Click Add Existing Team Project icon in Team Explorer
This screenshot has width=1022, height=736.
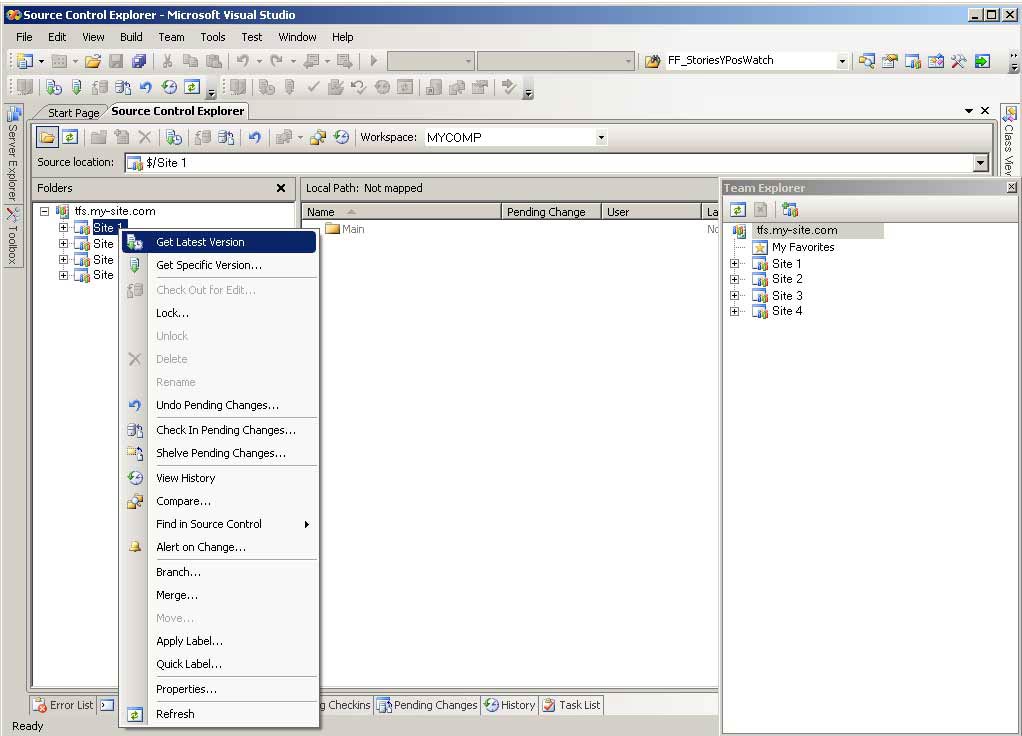coord(790,209)
